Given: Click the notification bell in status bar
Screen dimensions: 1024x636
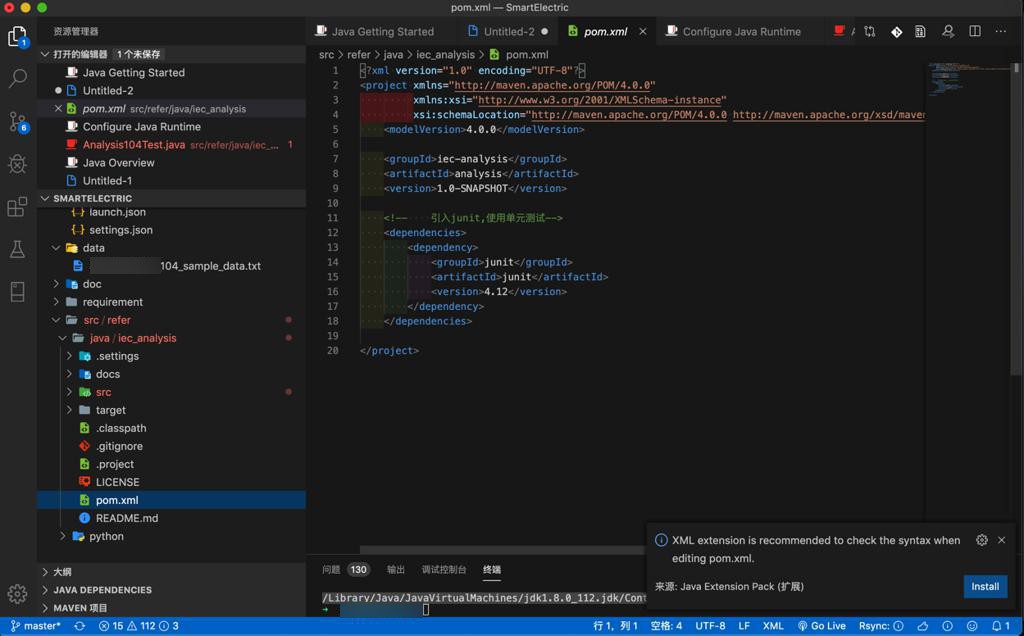Looking at the screenshot, I should click(996, 626).
